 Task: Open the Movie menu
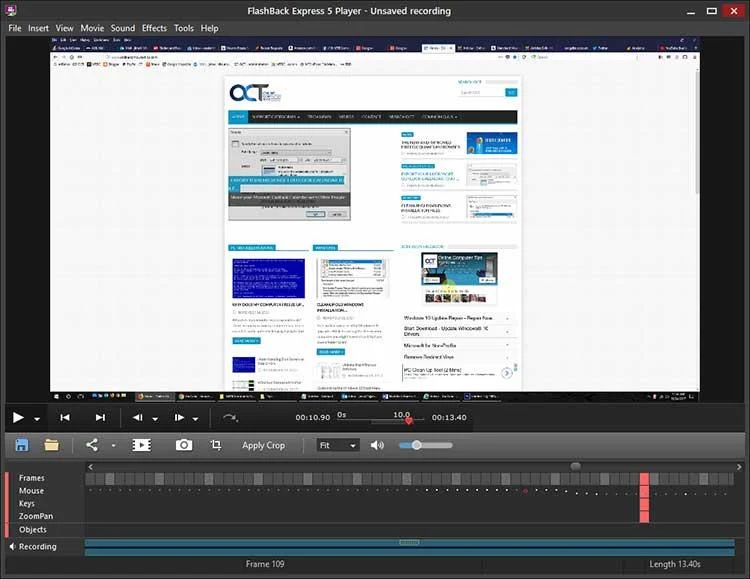(x=92, y=28)
